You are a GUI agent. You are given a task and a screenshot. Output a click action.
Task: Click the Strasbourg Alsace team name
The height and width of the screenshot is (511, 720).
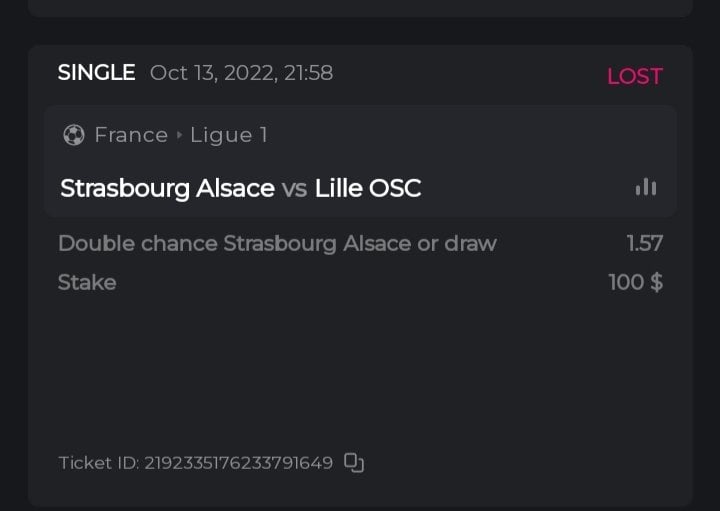click(167, 188)
